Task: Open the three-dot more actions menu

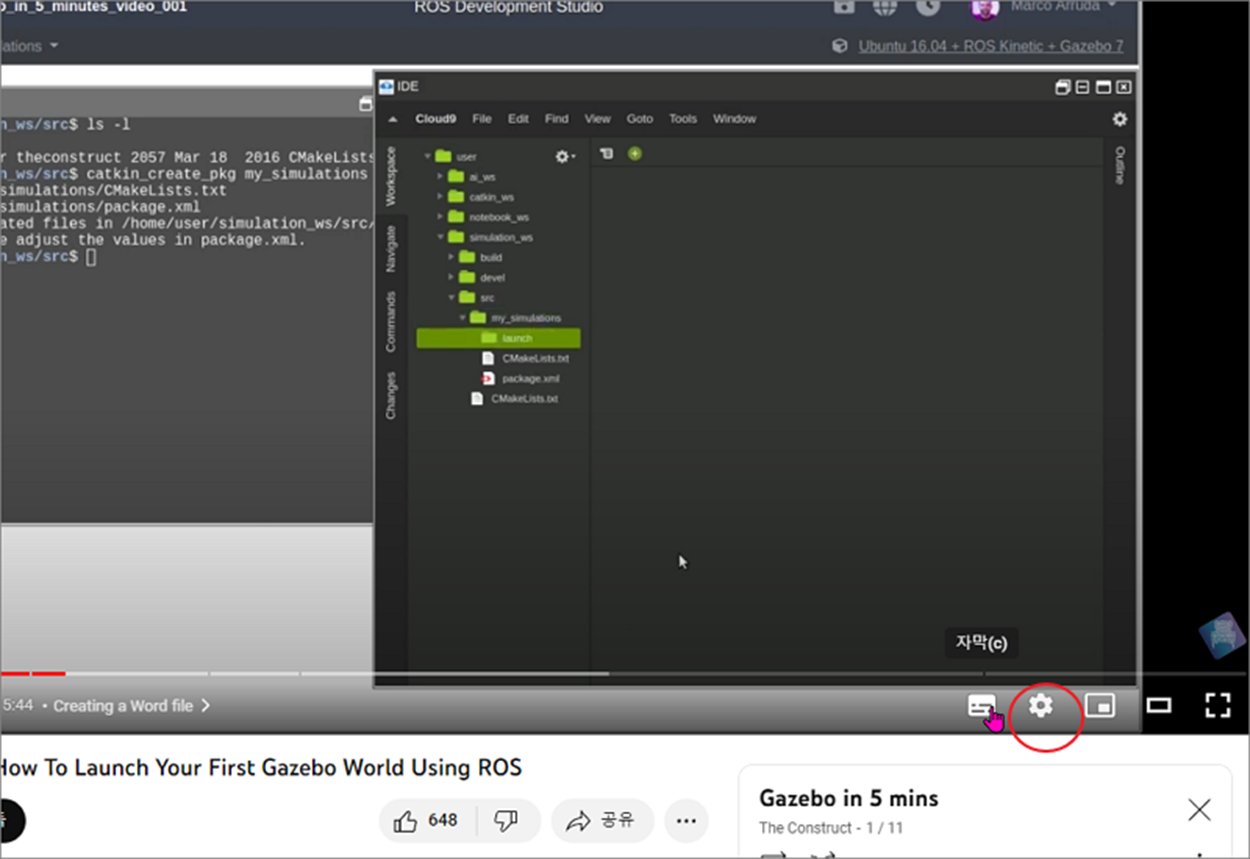Action: pyautogui.click(x=686, y=821)
